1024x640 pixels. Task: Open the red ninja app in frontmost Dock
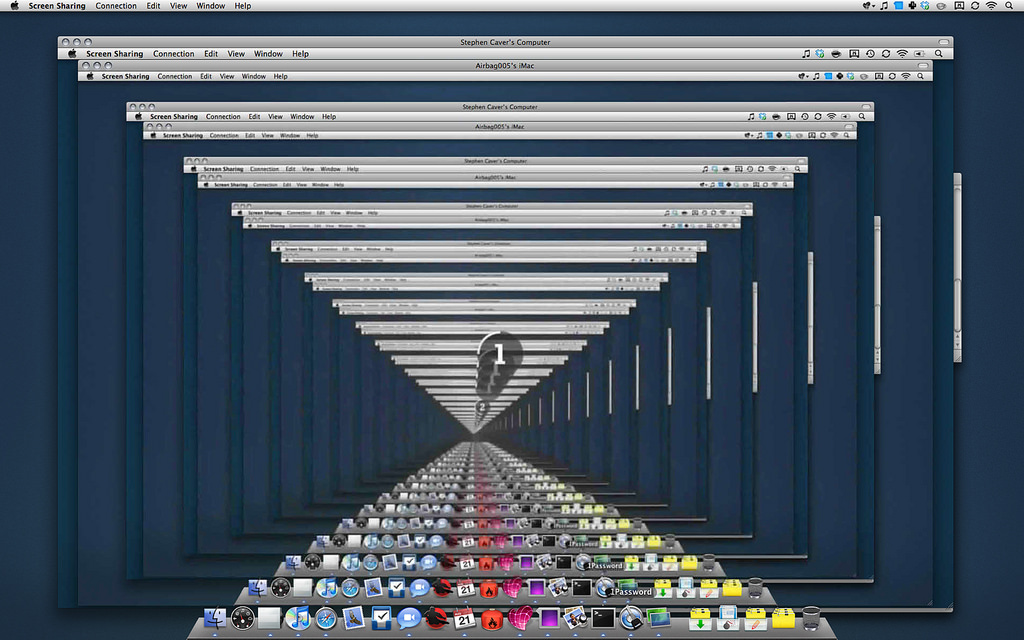point(436,617)
